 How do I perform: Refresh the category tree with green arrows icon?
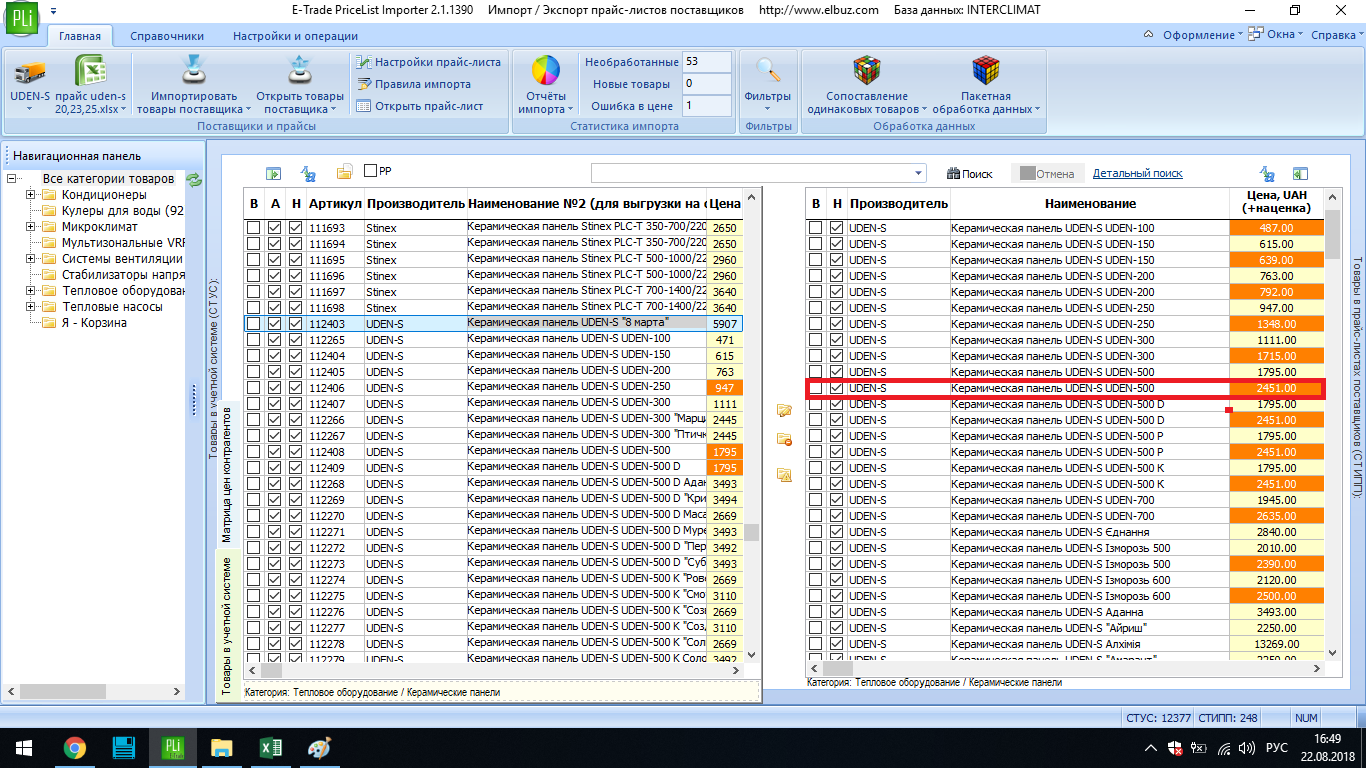click(194, 180)
